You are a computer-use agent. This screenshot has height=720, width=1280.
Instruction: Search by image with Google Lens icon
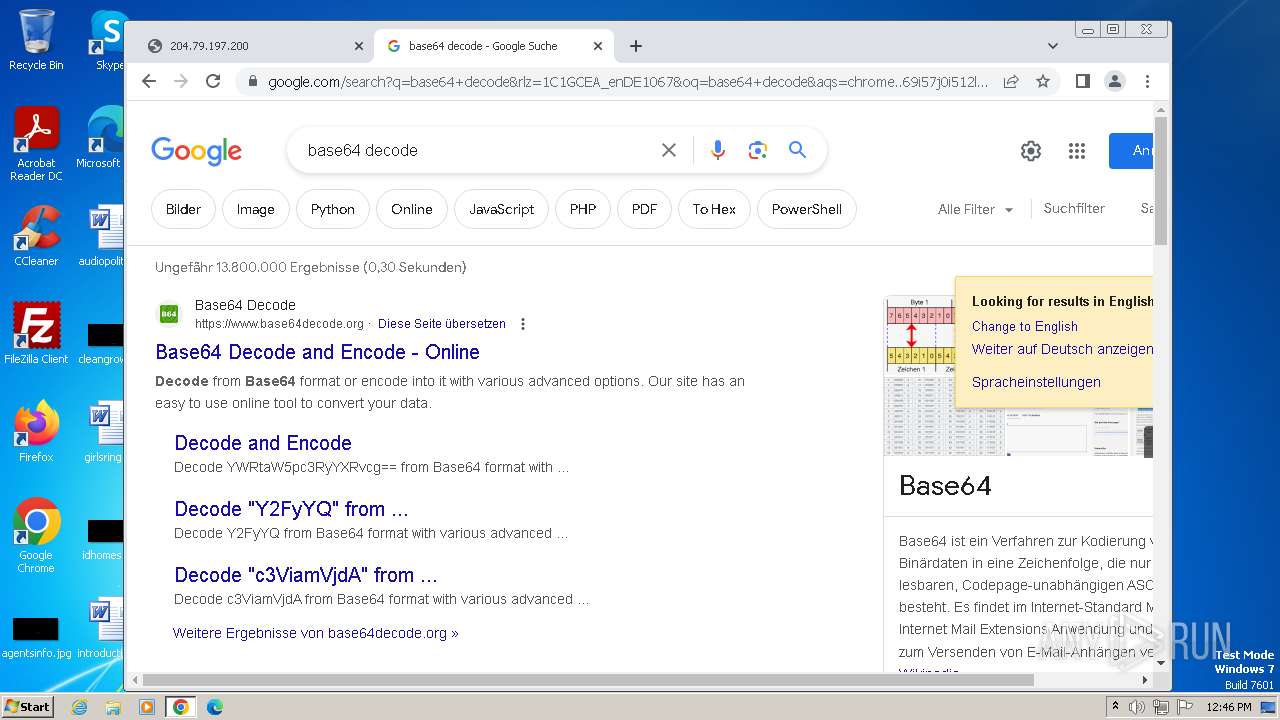pos(758,150)
